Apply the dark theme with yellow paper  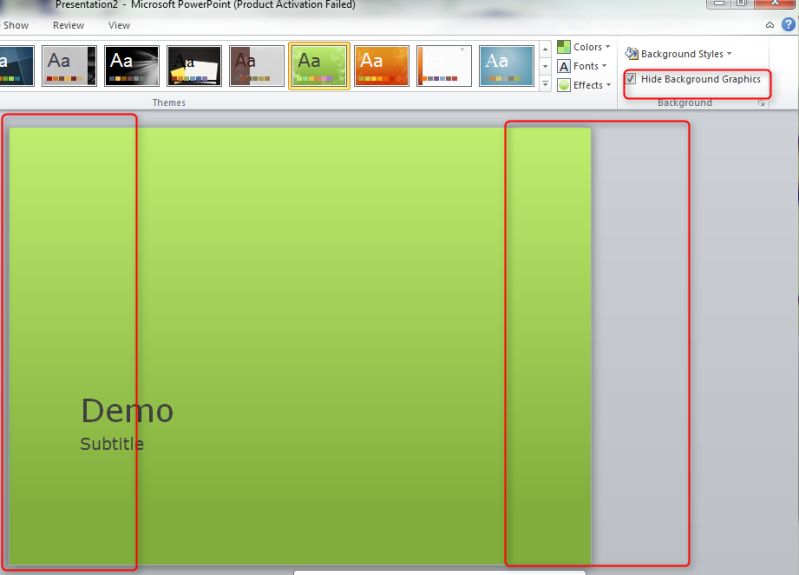194,66
